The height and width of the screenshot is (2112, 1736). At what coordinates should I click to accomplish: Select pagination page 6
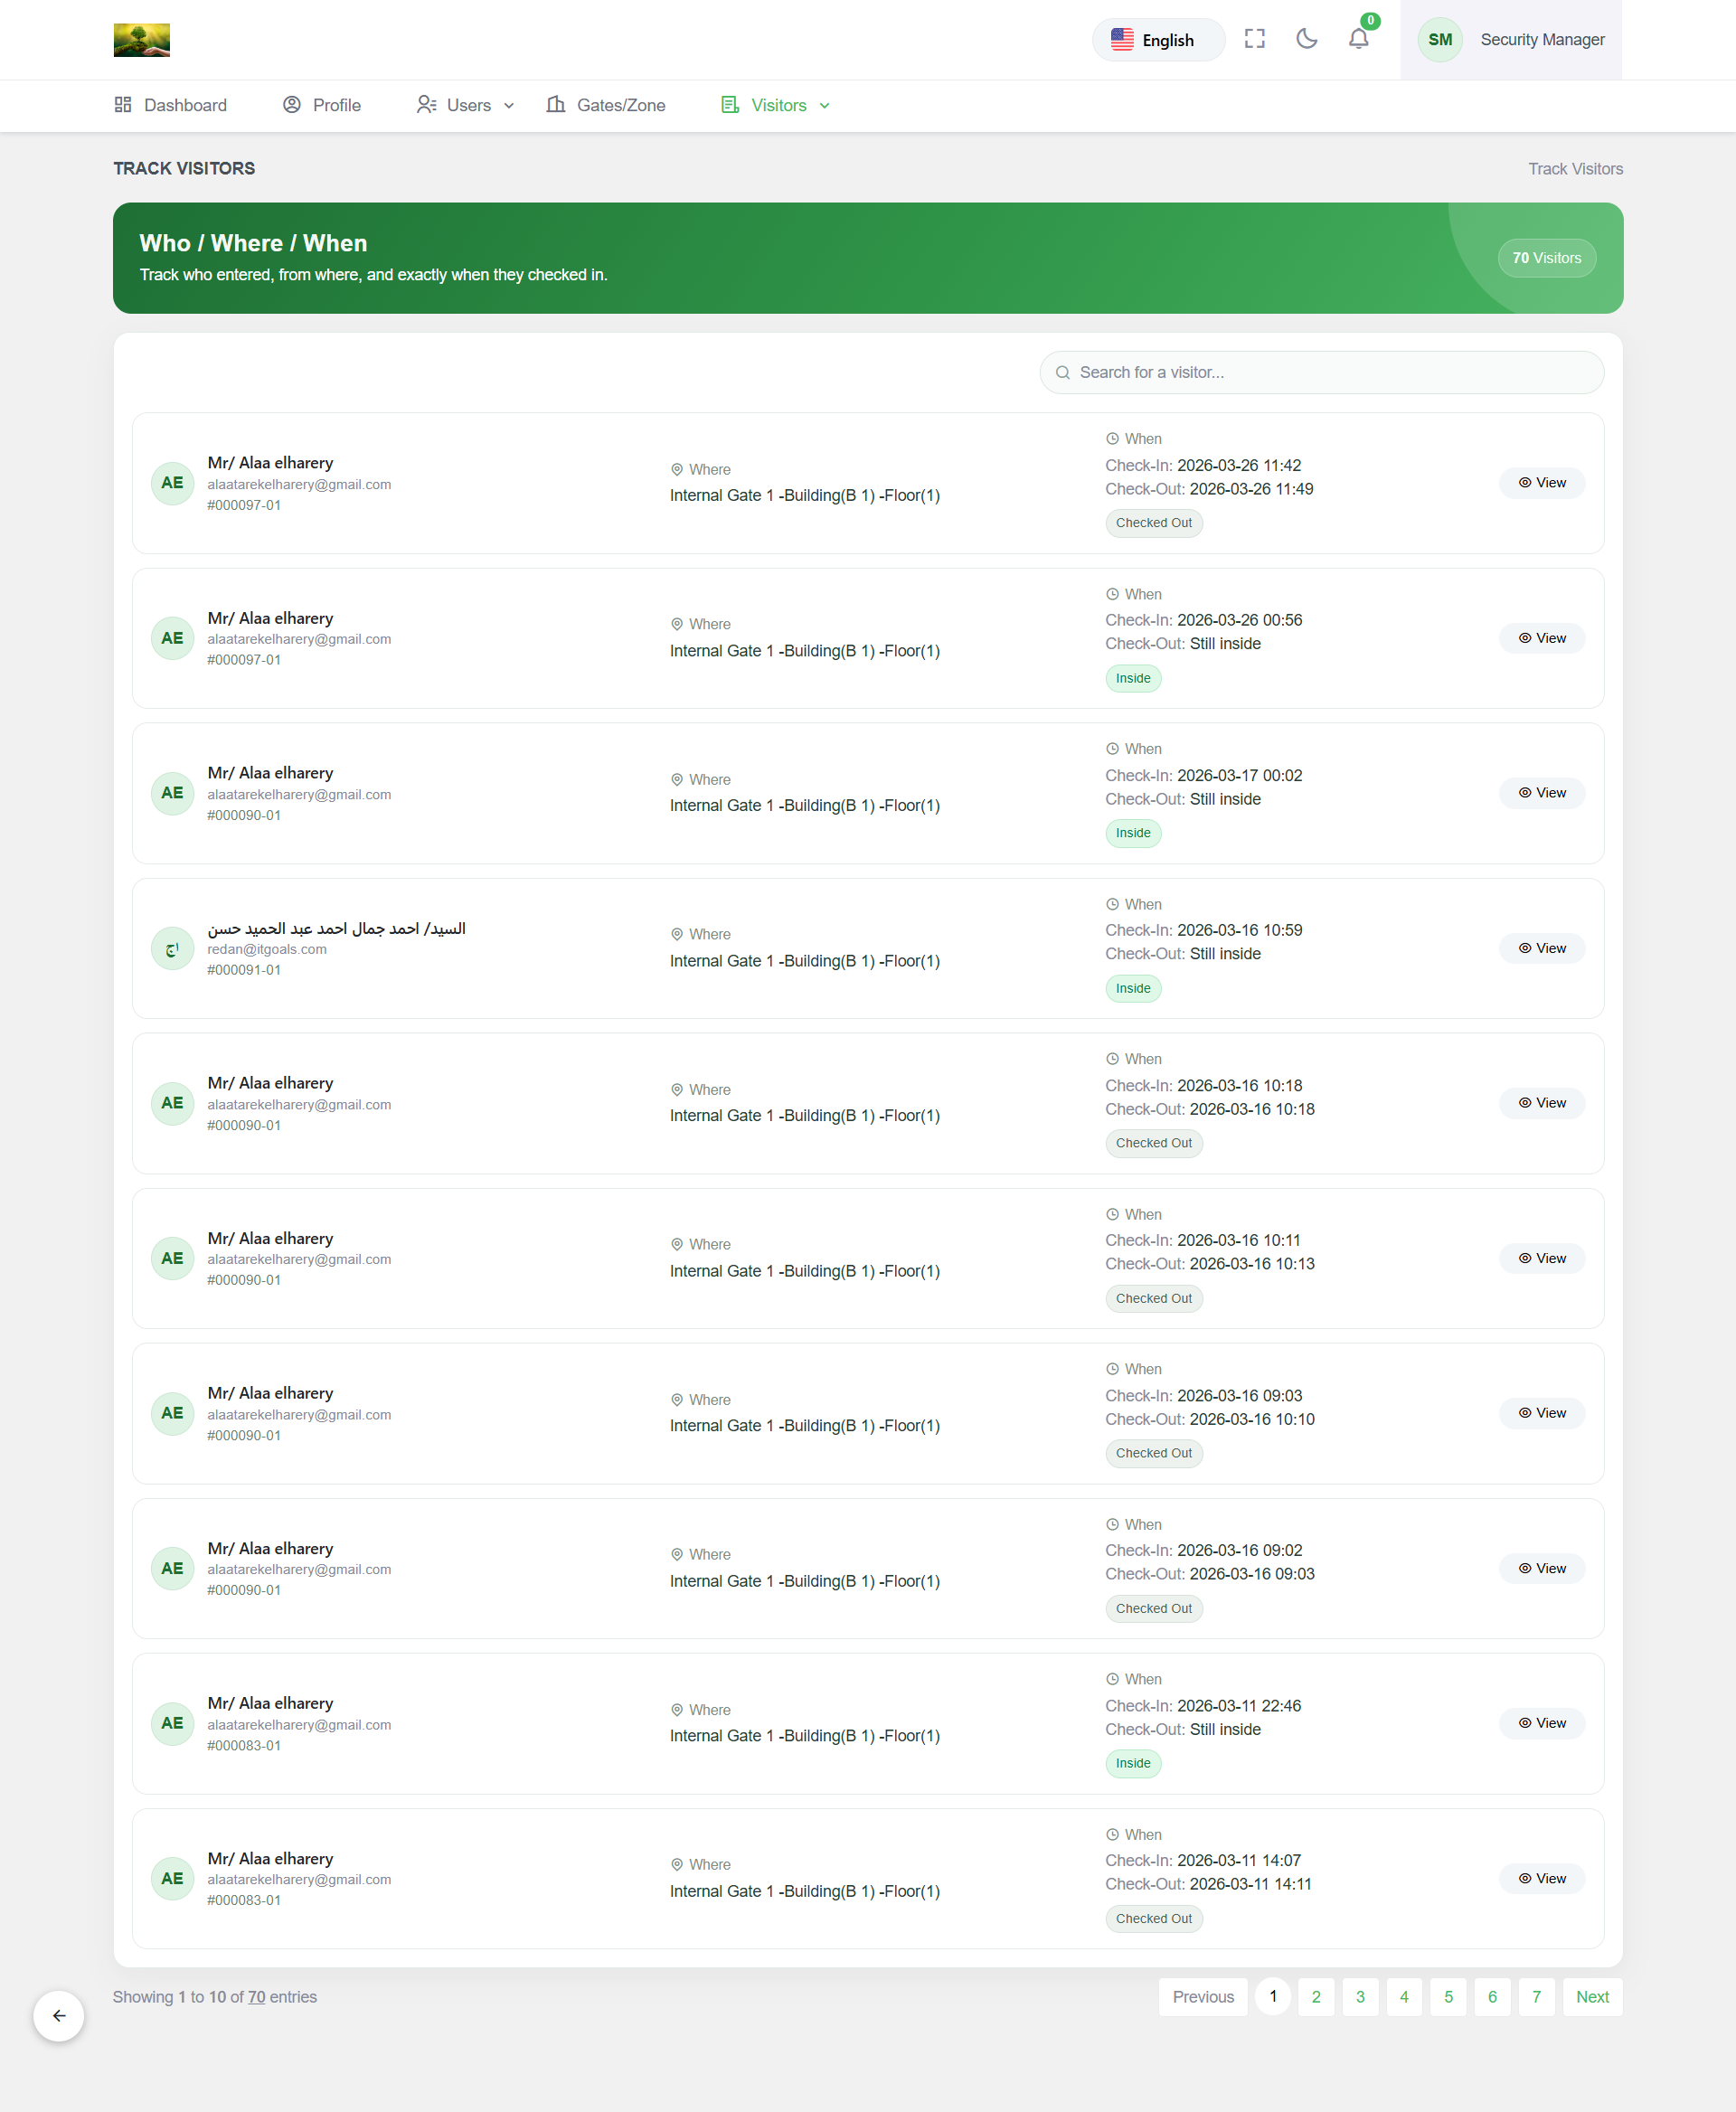click(1492, 1997)
